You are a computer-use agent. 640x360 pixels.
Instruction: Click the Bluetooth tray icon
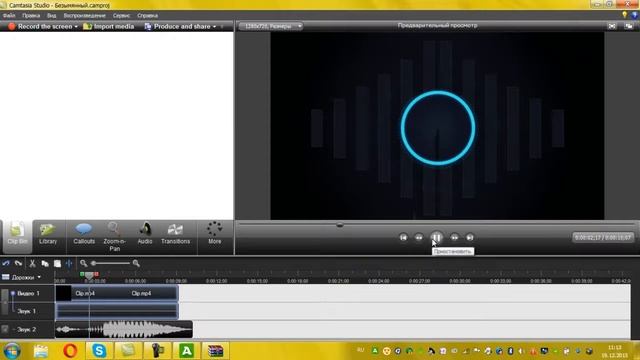[x=510, y=351]
